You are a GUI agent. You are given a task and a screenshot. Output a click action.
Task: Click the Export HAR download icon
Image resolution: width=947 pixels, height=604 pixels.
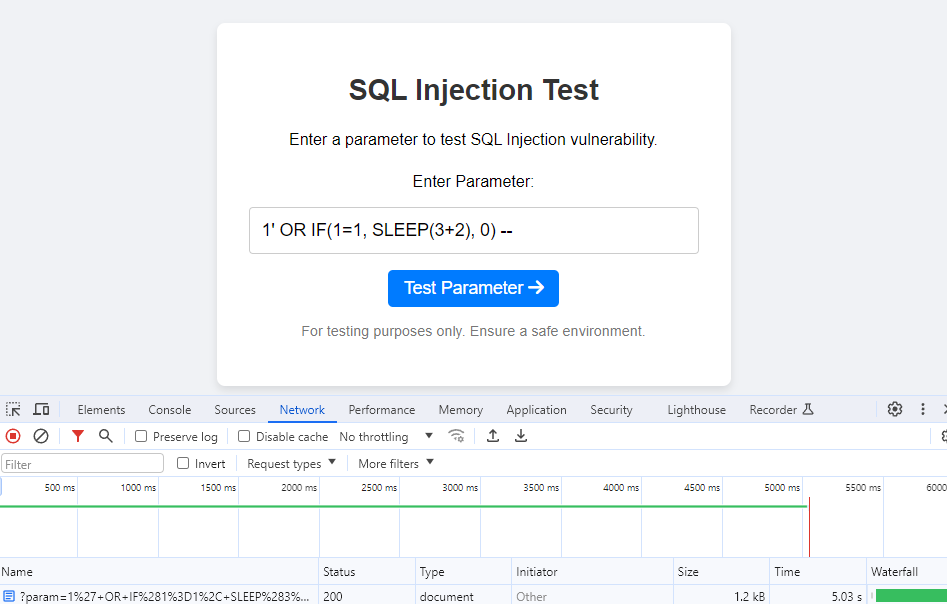coord(521,436)
